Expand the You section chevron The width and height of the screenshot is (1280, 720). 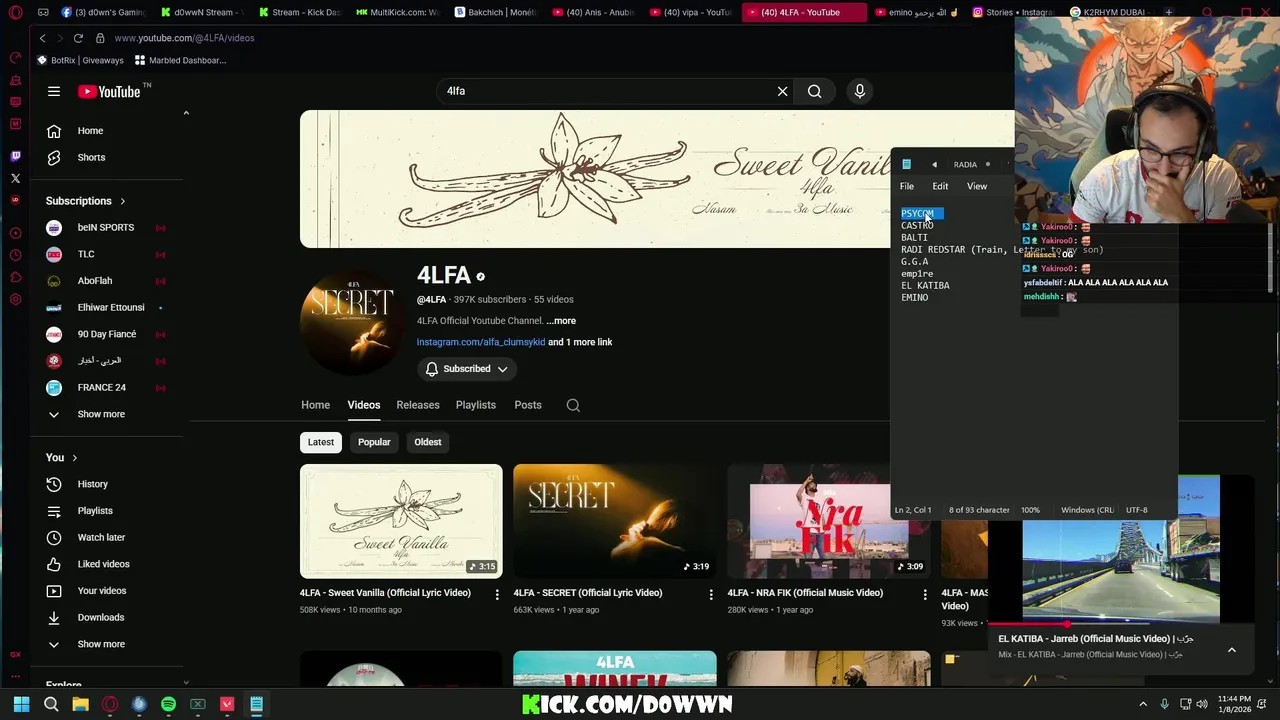coord(74,458)
